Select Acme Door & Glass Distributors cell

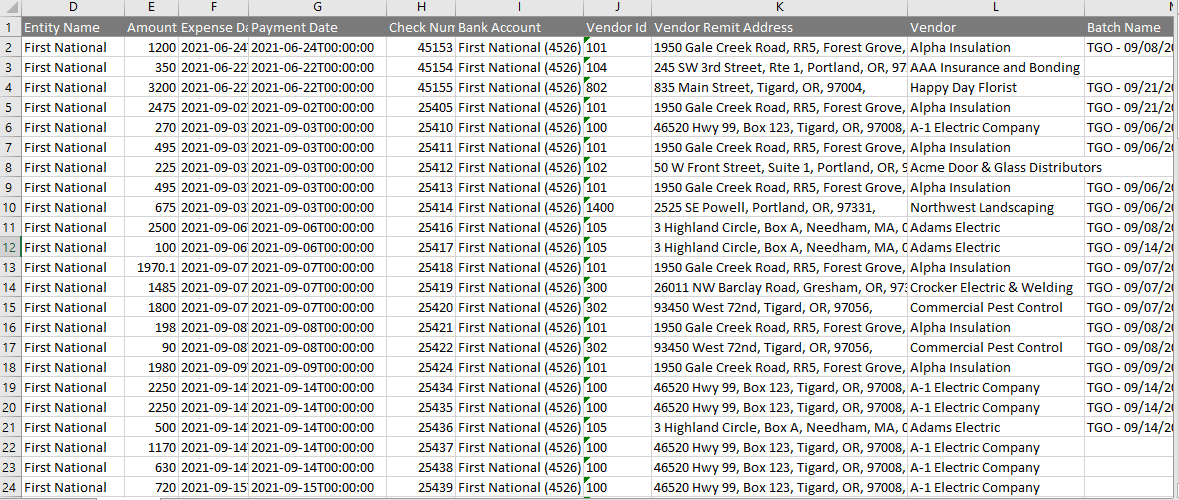click(996, 167)
